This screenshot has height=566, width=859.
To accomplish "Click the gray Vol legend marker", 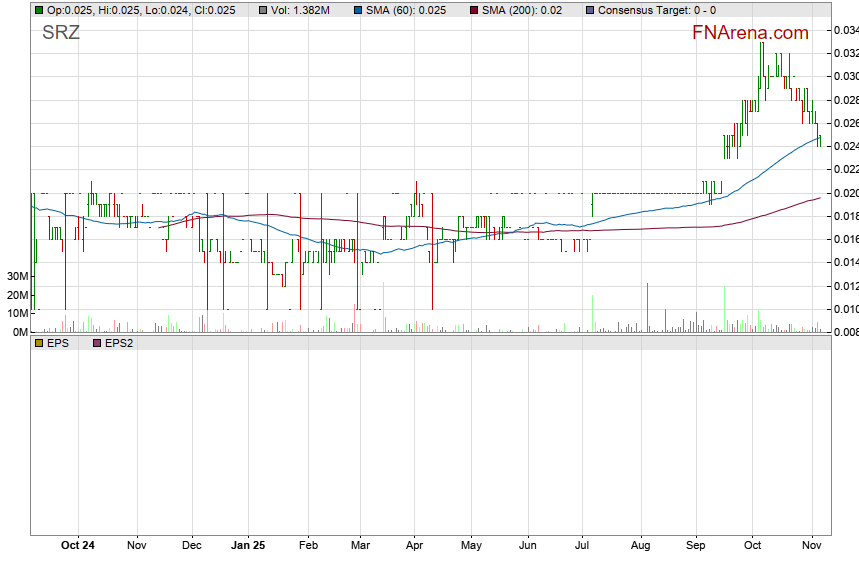I will tap(262, 10).
